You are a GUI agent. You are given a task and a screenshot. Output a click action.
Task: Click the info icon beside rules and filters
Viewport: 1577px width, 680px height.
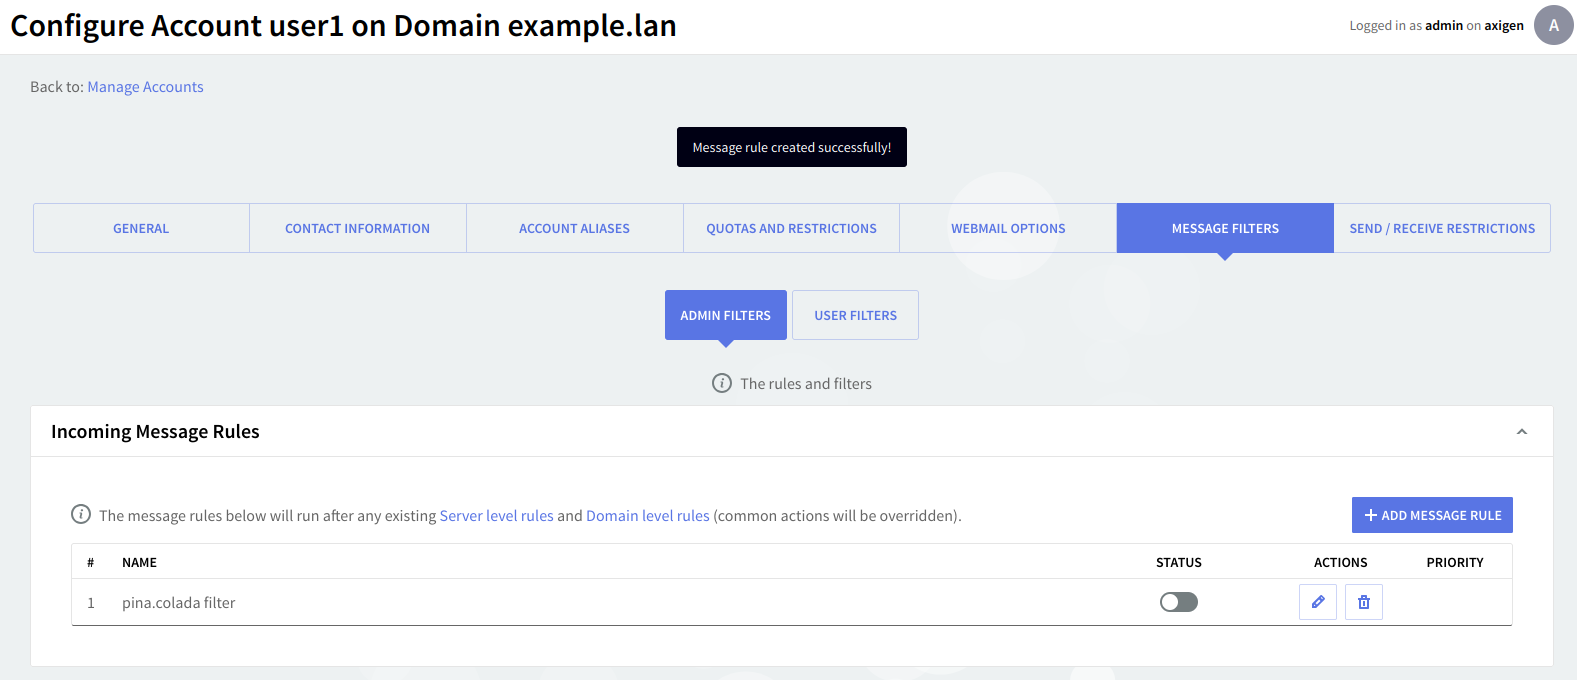[722, 383]
